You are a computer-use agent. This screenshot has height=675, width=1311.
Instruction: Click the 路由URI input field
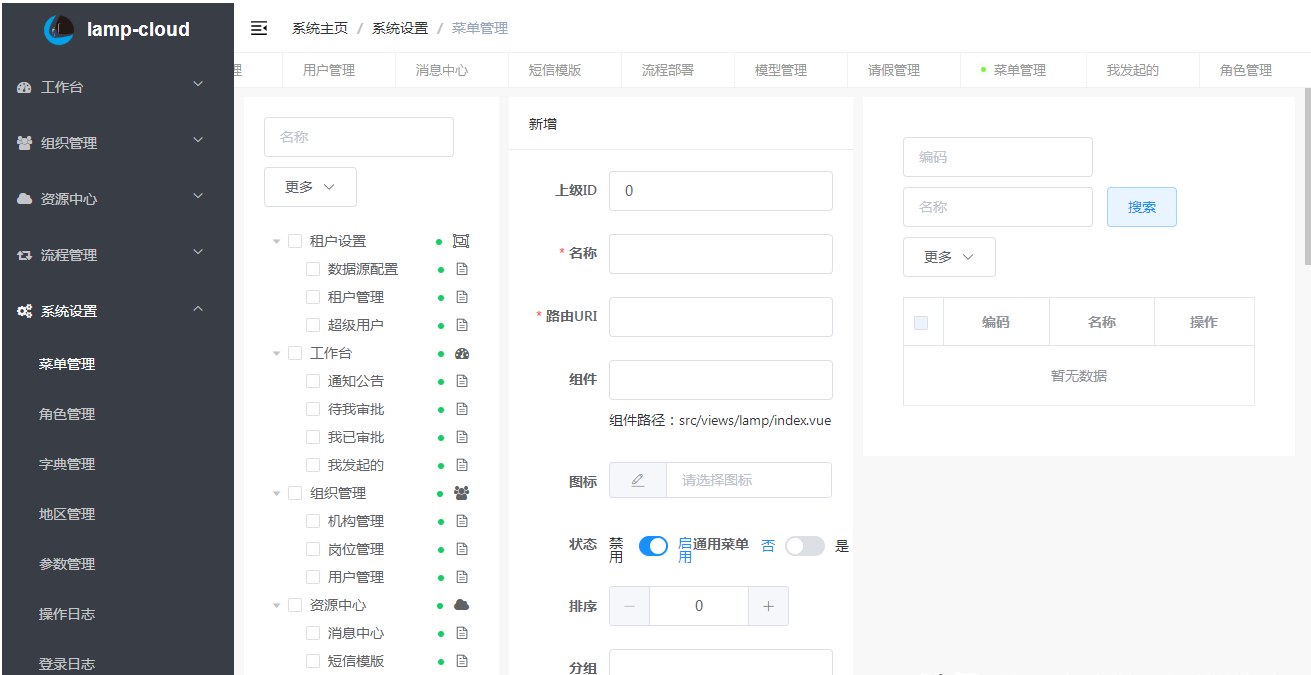point(720,317)
